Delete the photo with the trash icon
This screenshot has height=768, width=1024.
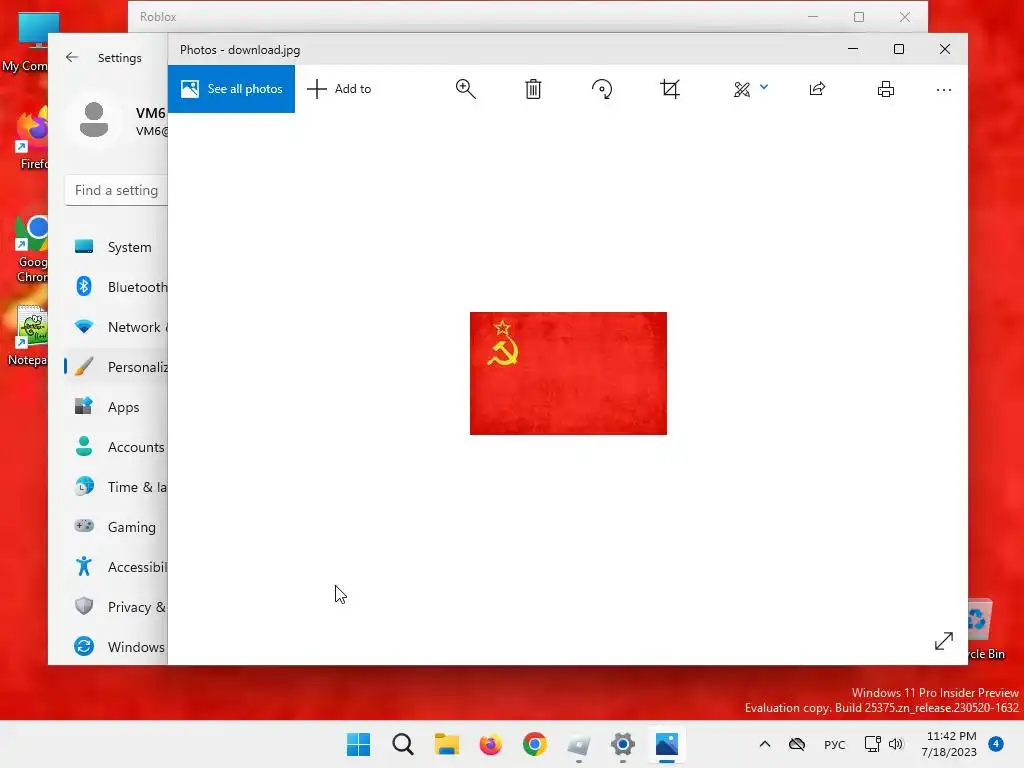tap(534, 89)
